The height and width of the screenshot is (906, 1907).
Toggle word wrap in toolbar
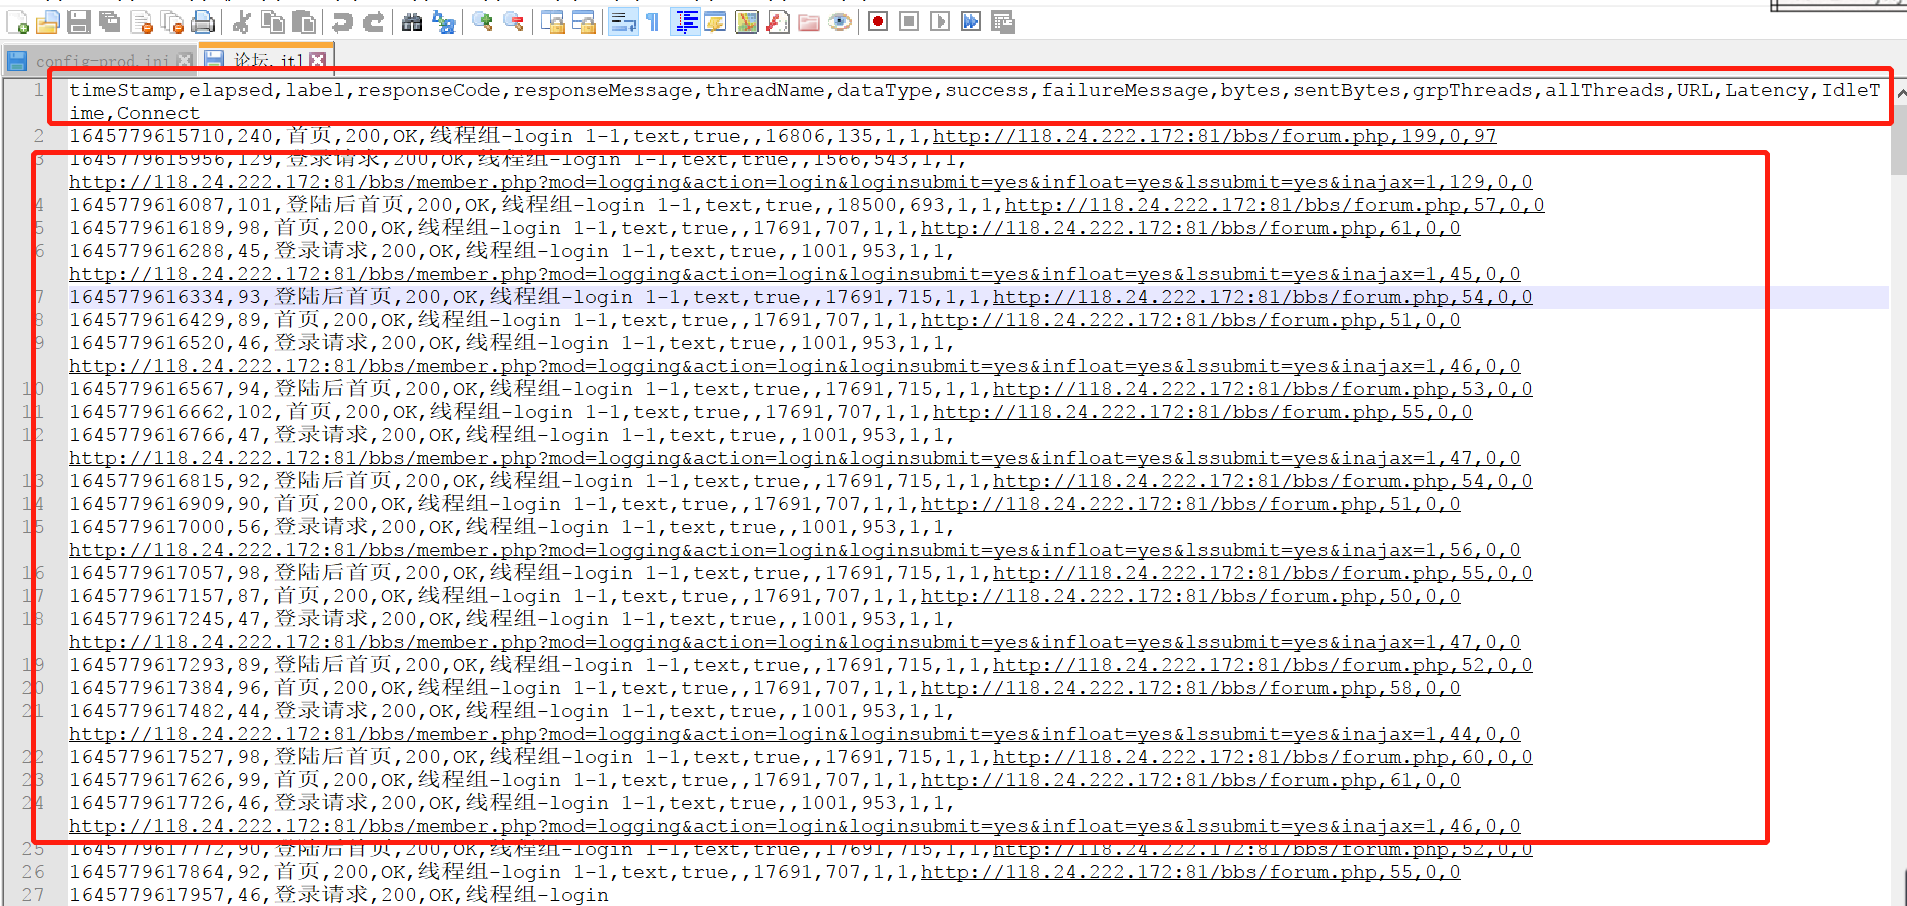(x=622, y=22)
